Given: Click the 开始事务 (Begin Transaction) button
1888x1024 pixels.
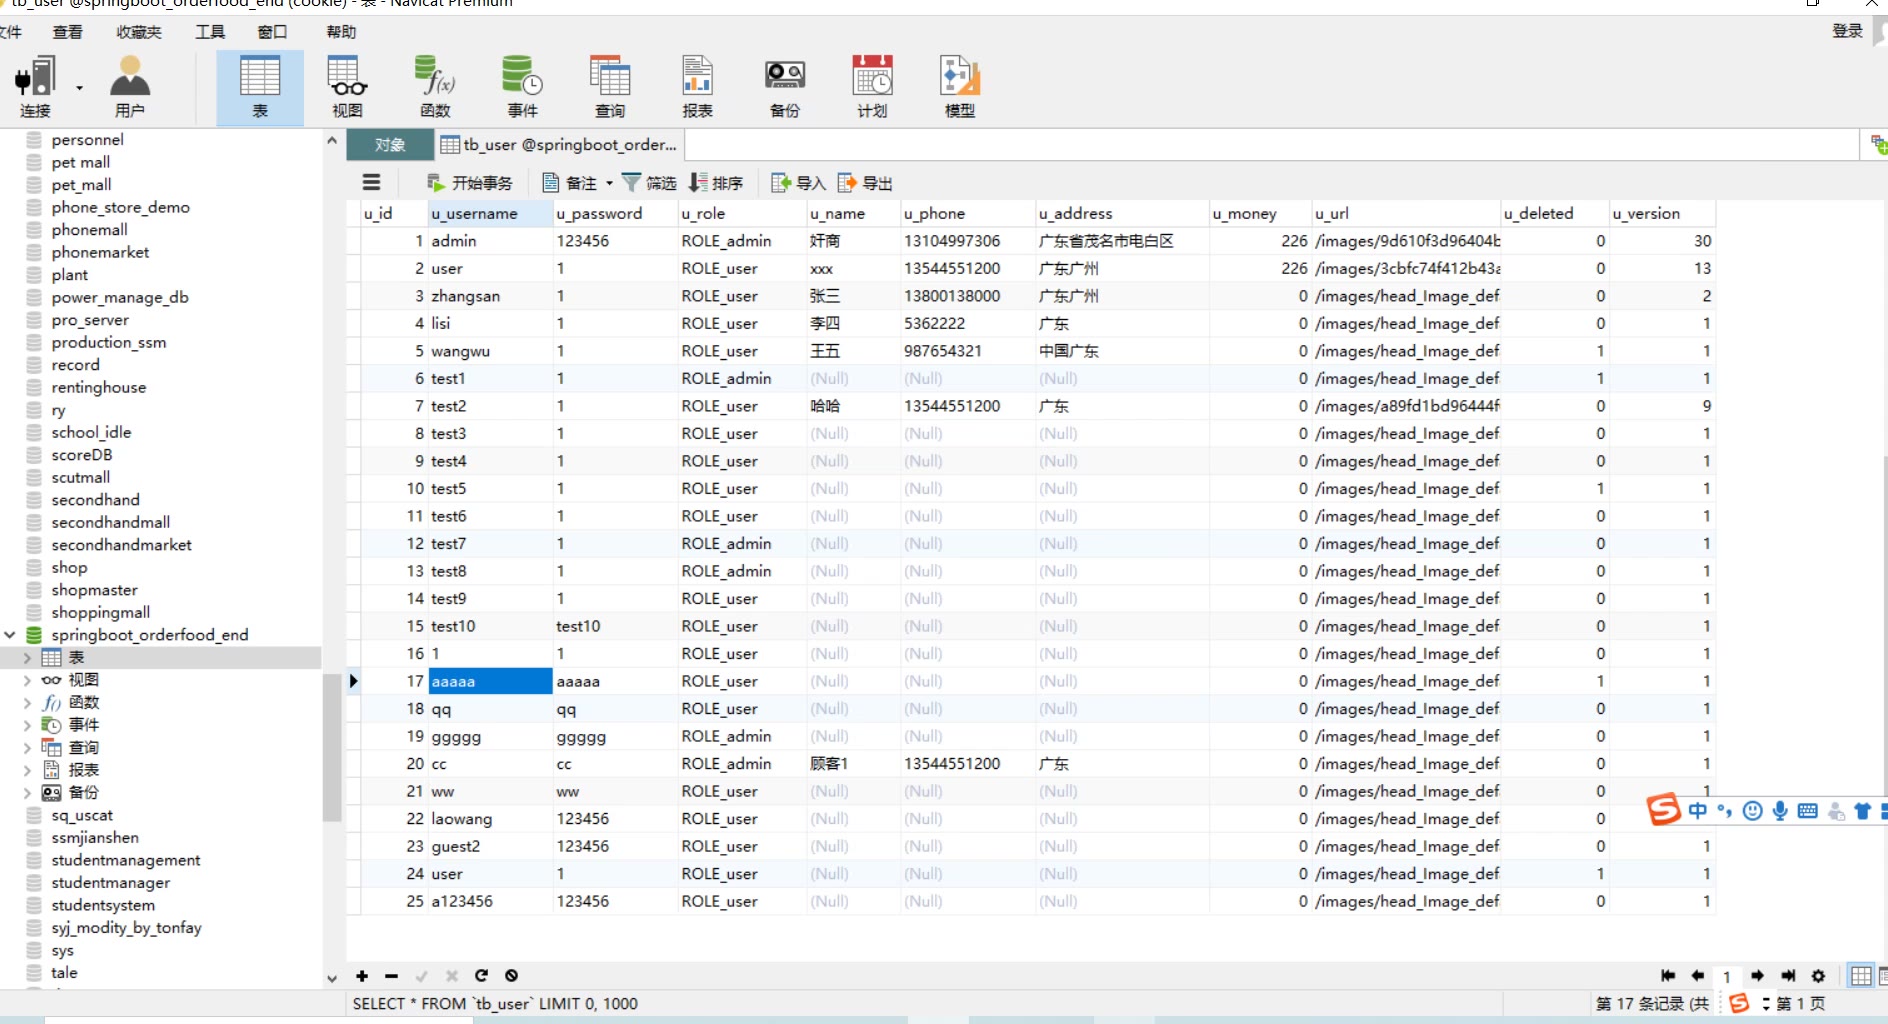Looking at the screenshot, I should (470, 183).
